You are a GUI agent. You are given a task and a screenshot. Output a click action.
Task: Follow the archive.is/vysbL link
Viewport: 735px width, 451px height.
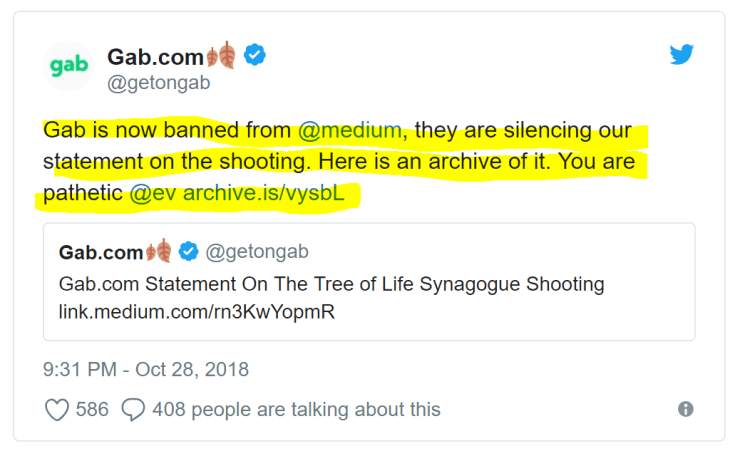[x=264, y=194]
